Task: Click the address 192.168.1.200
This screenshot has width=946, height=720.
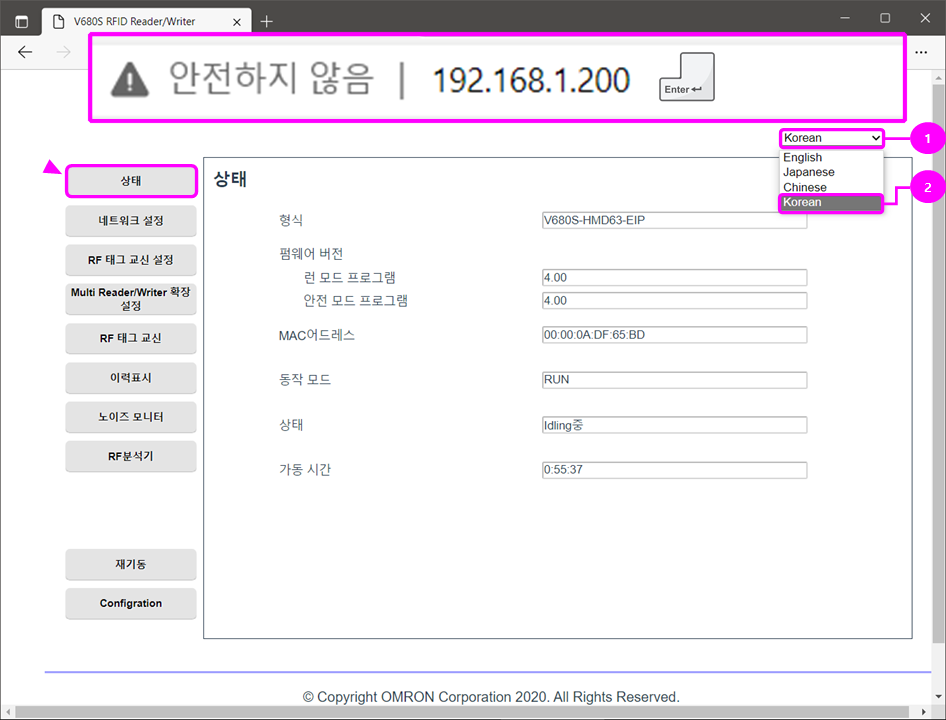Action: (x=531, y=80)
